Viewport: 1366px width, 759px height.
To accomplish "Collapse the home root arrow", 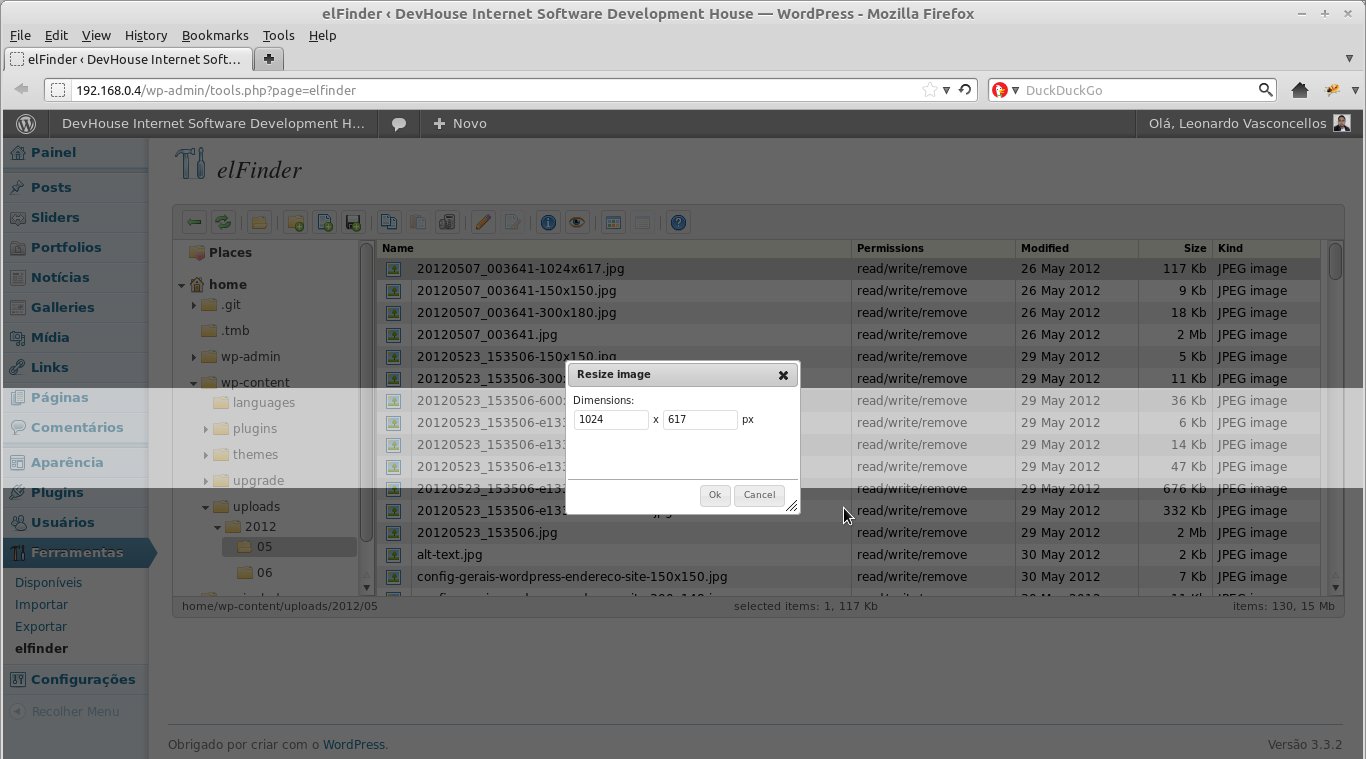I will point(182,285).
